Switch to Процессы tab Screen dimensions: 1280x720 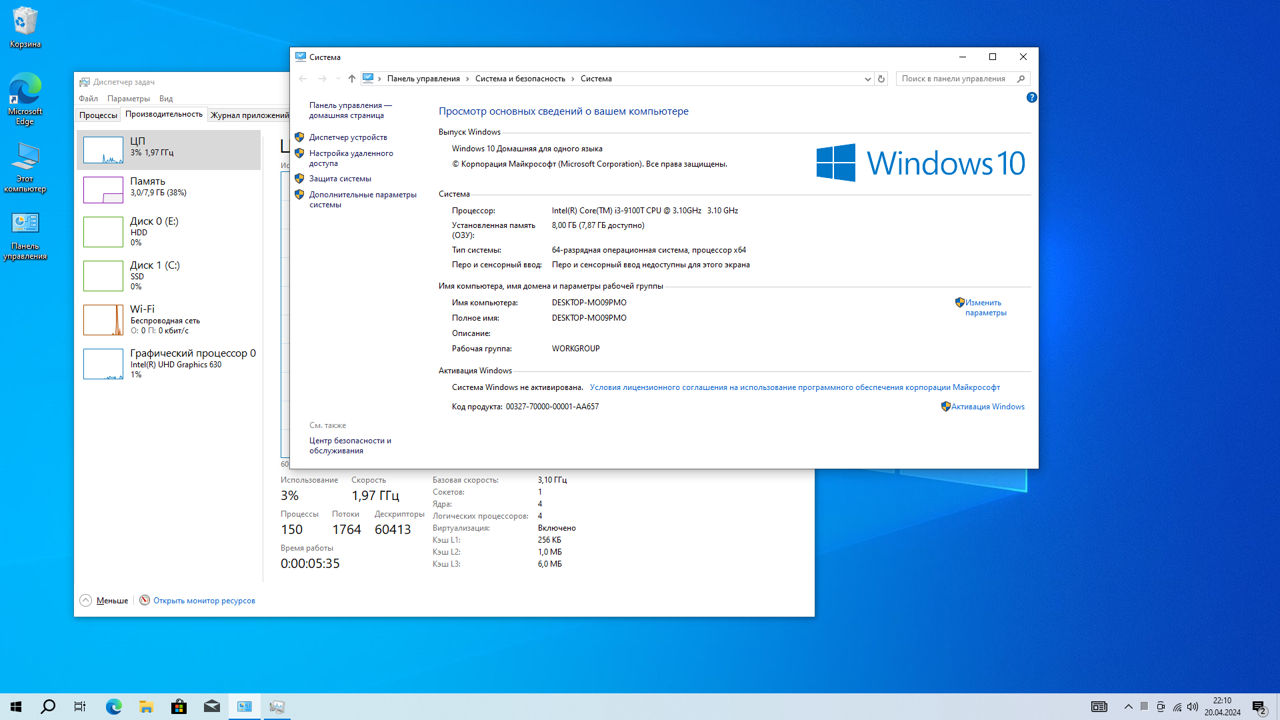tap(98, 115)
